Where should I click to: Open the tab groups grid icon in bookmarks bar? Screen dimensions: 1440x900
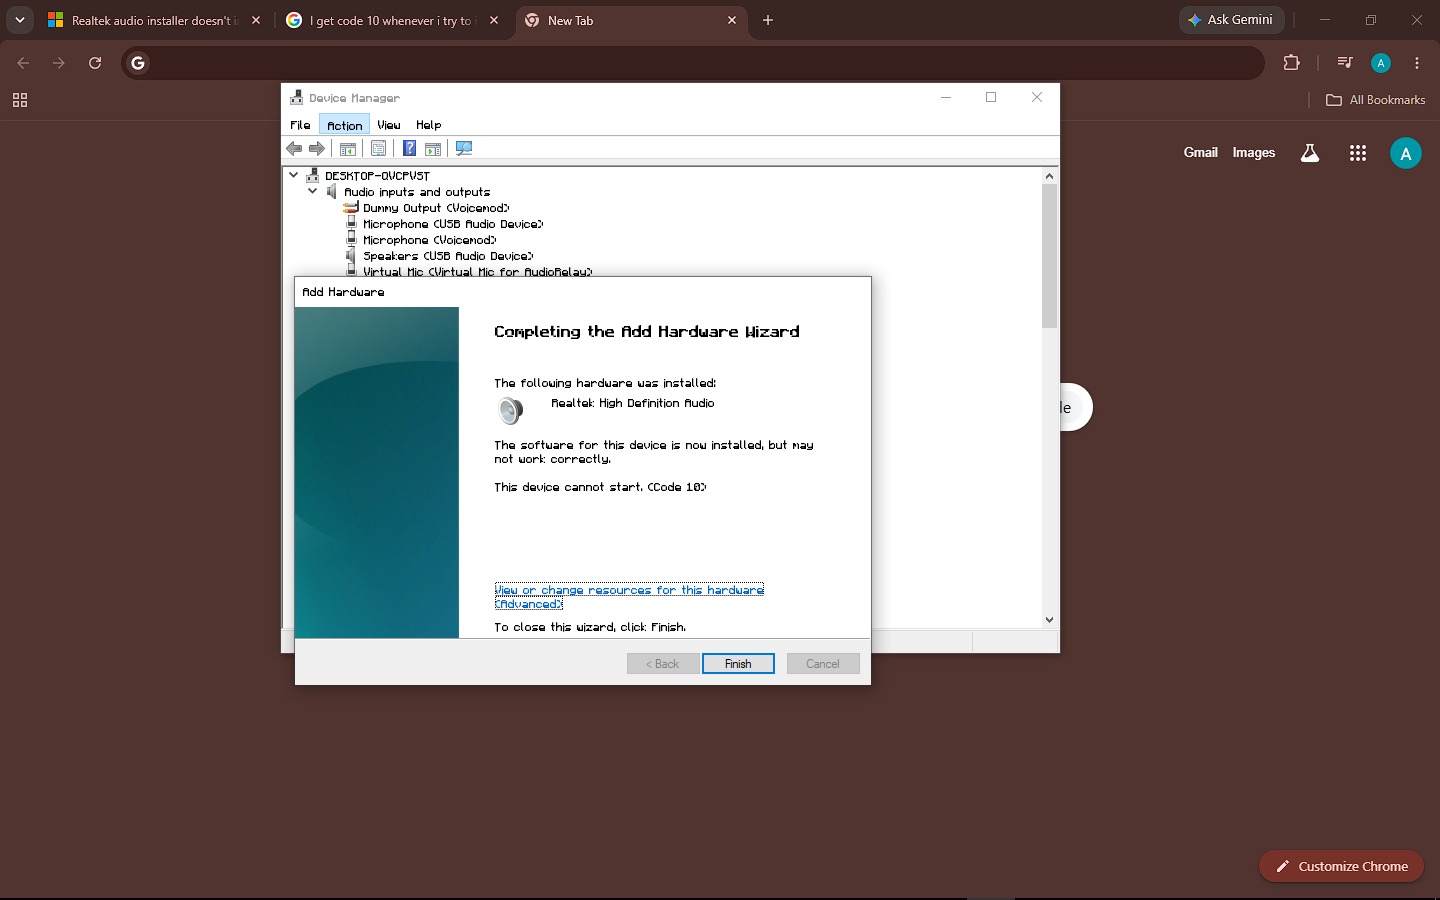(x=20, y=100)
